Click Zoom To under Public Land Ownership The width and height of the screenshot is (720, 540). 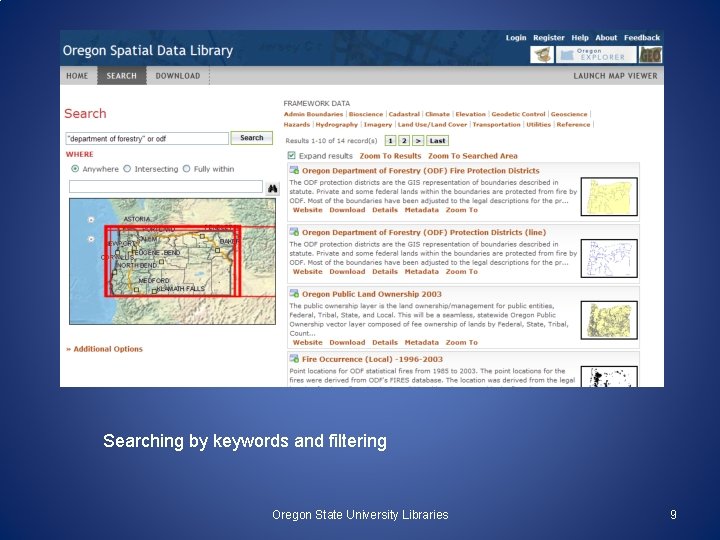tap(461, 342)
